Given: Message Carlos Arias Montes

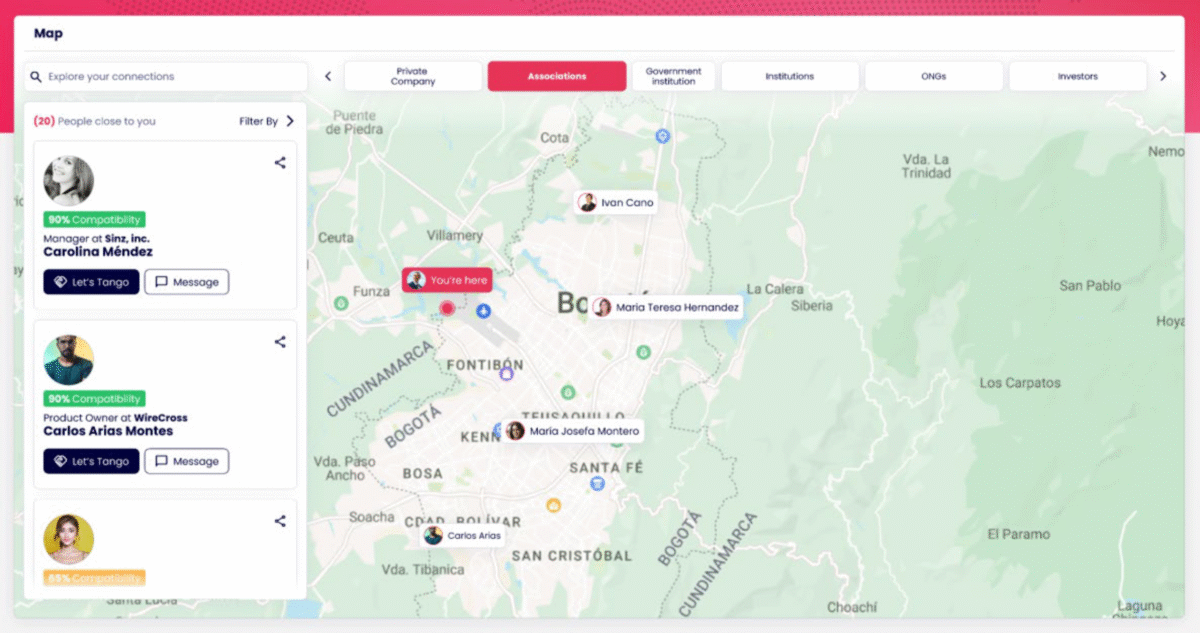Looking at the screenshot, I should (x=187, y=461).
